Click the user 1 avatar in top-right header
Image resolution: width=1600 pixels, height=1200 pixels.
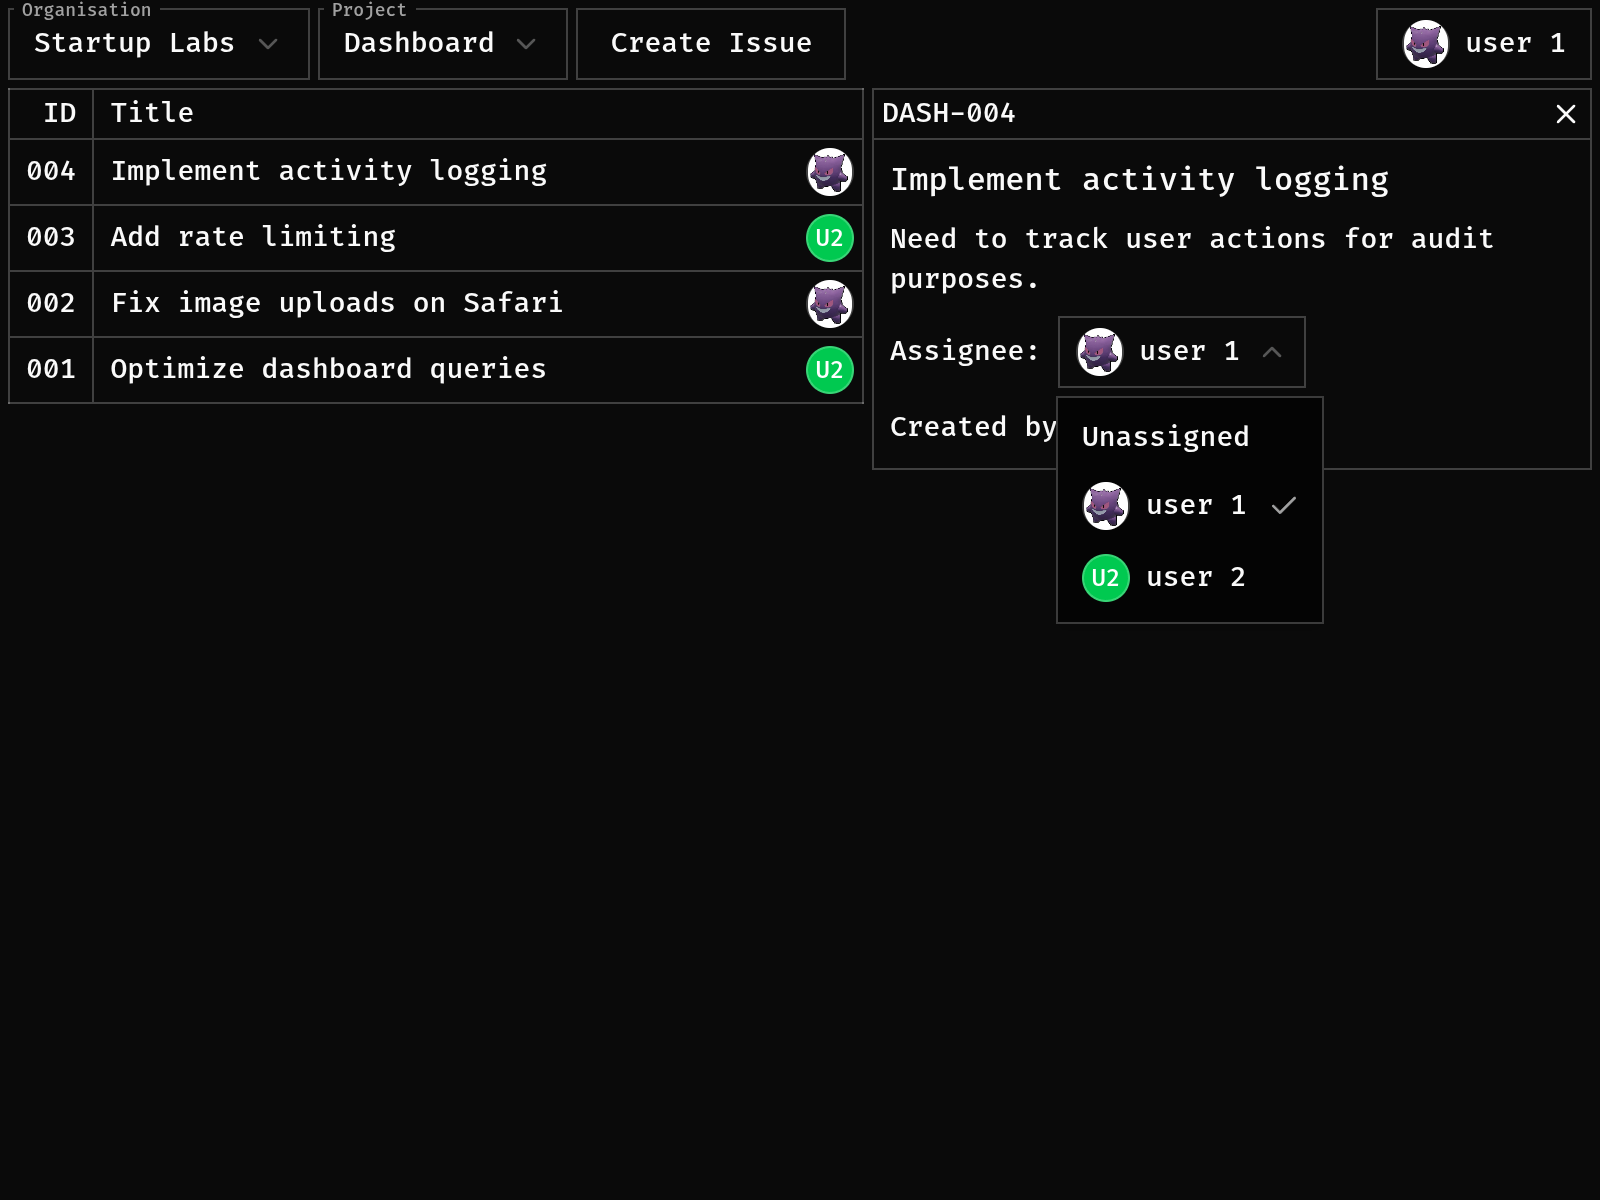click(1425, 44)
